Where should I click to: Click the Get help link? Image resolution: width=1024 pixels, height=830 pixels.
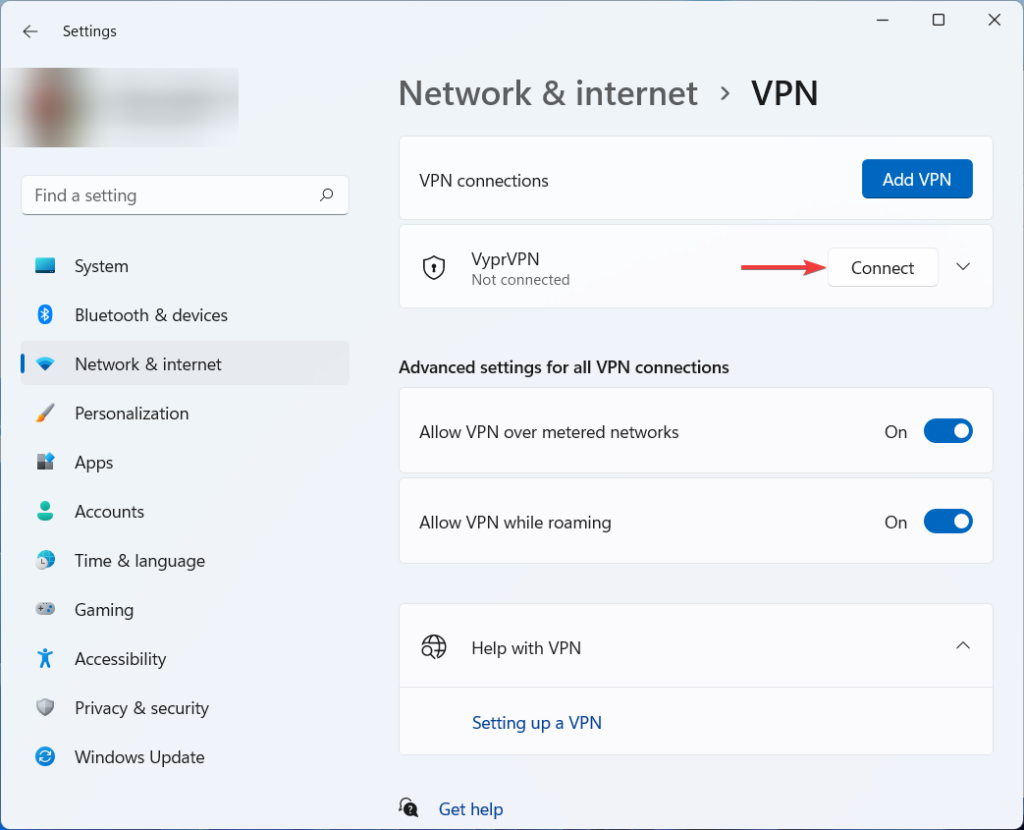470,809
